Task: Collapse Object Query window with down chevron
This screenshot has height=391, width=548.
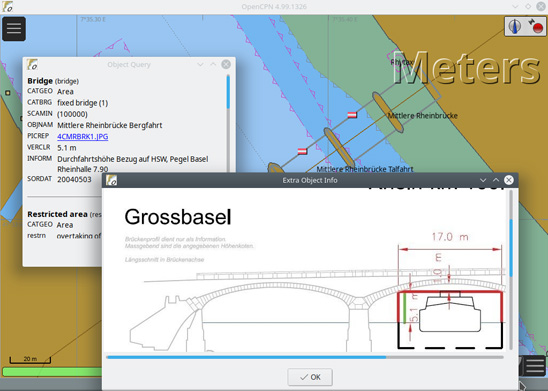Action: click(200, 64)
